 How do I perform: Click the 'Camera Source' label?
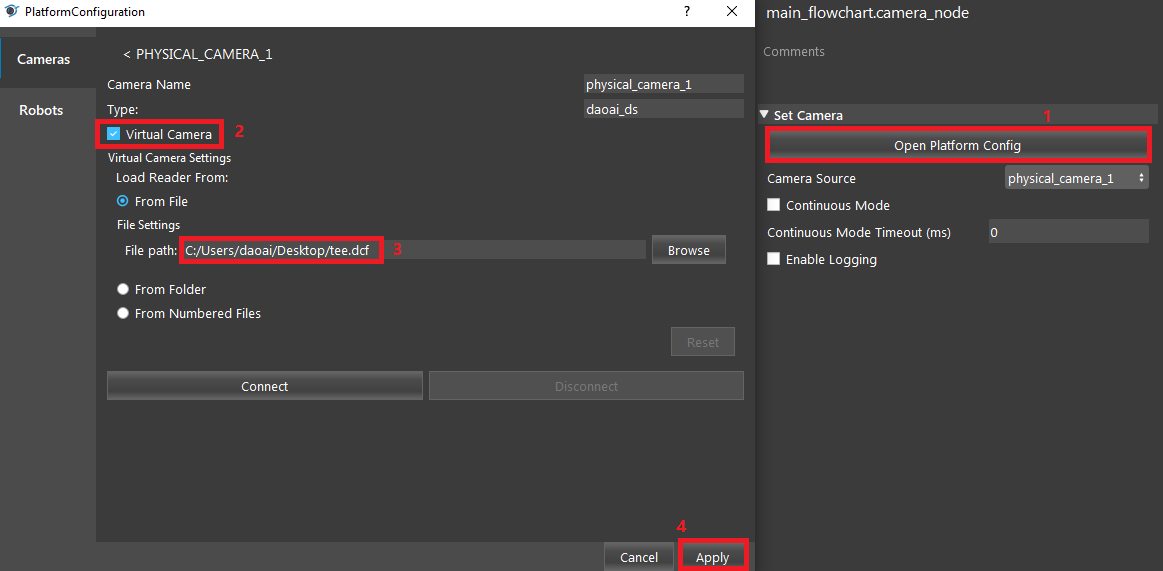[811, 179]
